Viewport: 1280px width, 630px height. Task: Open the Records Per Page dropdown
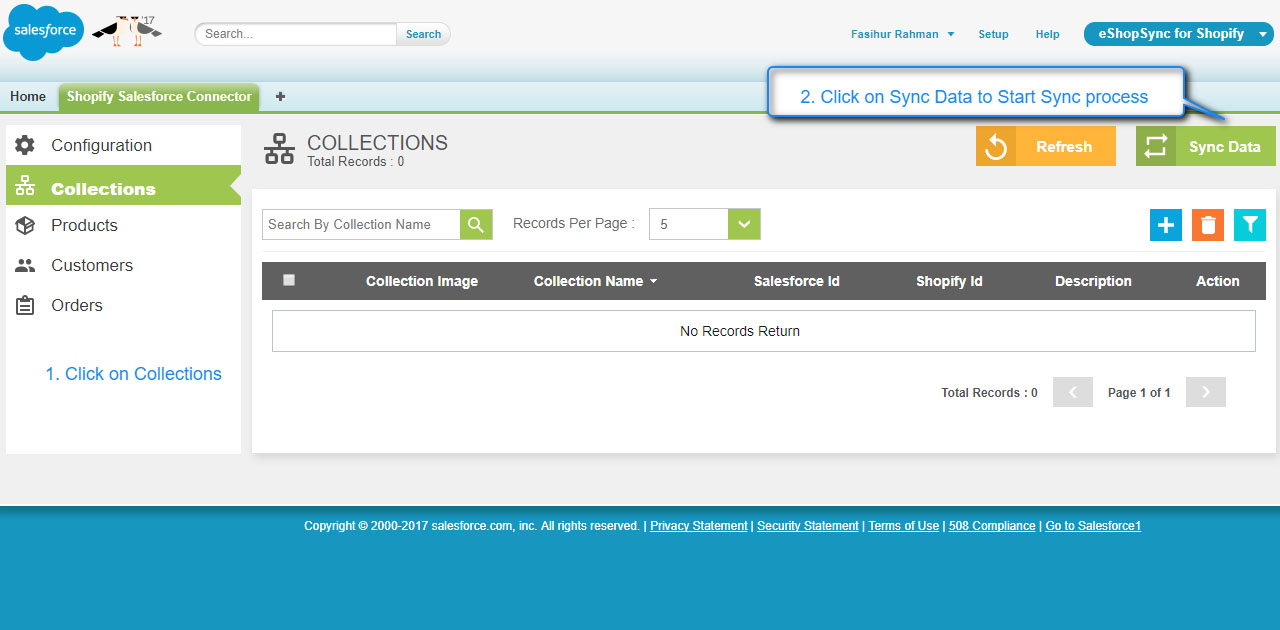[x=704, y=224]
